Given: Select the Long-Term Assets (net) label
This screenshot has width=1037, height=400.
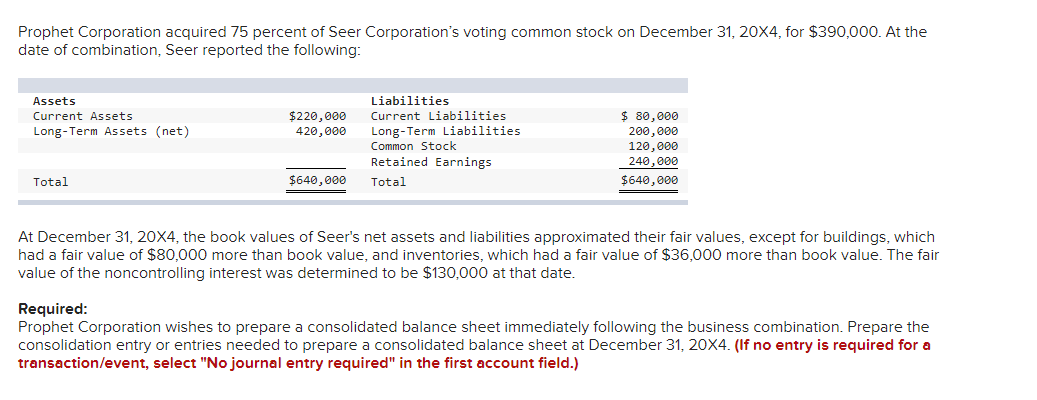Looking at the screenshot, I should pyautogui.click(x=111, y=131).
